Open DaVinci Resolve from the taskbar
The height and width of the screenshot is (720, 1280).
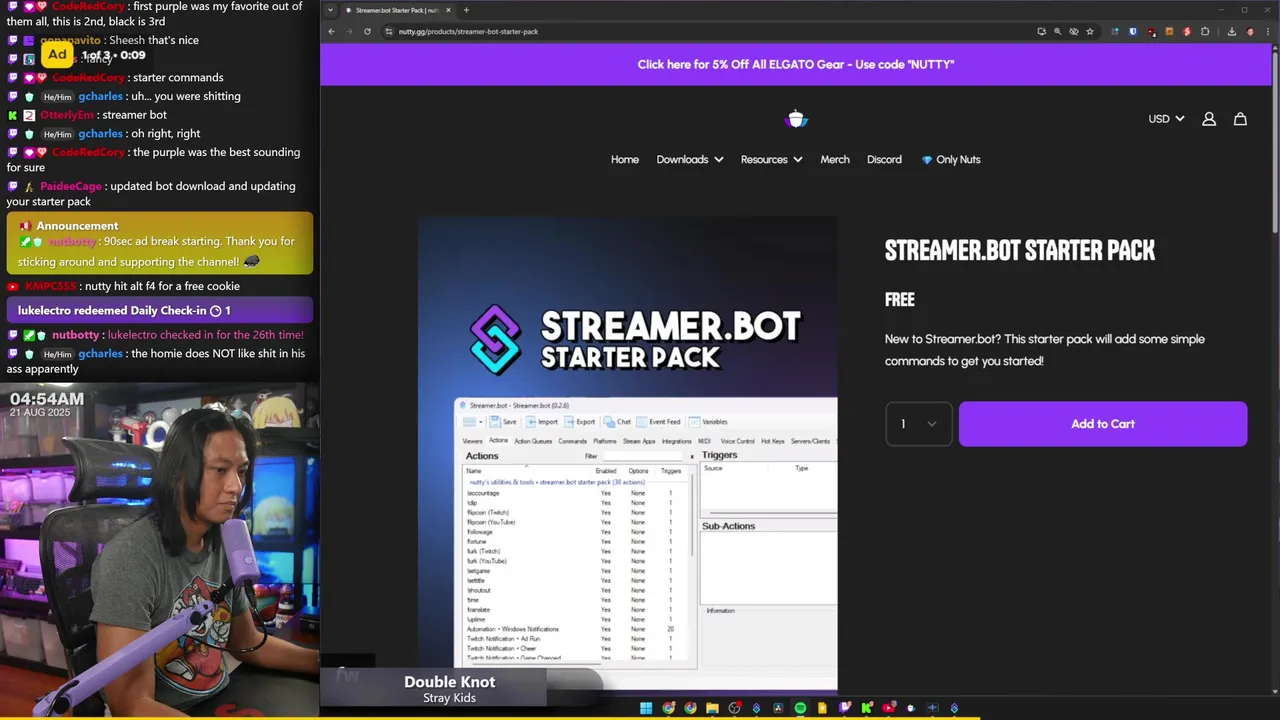tap(778, 708)
